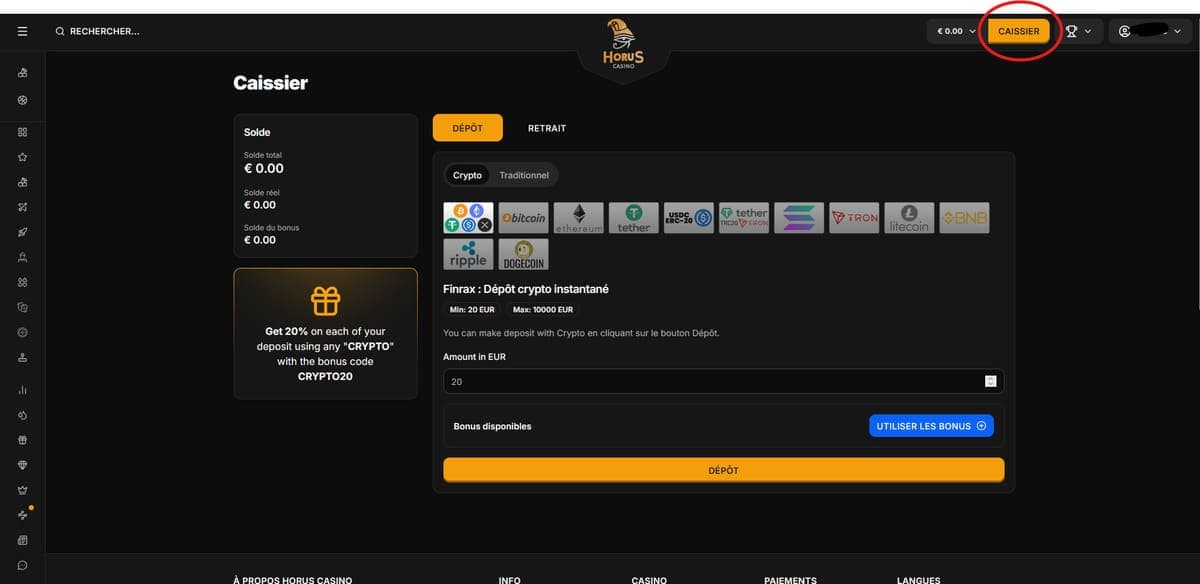The image size is (1200, 584).
Task: Switch to the Traditionnel payment toggle
Action: pyautogui.click(x=524, y=175)
